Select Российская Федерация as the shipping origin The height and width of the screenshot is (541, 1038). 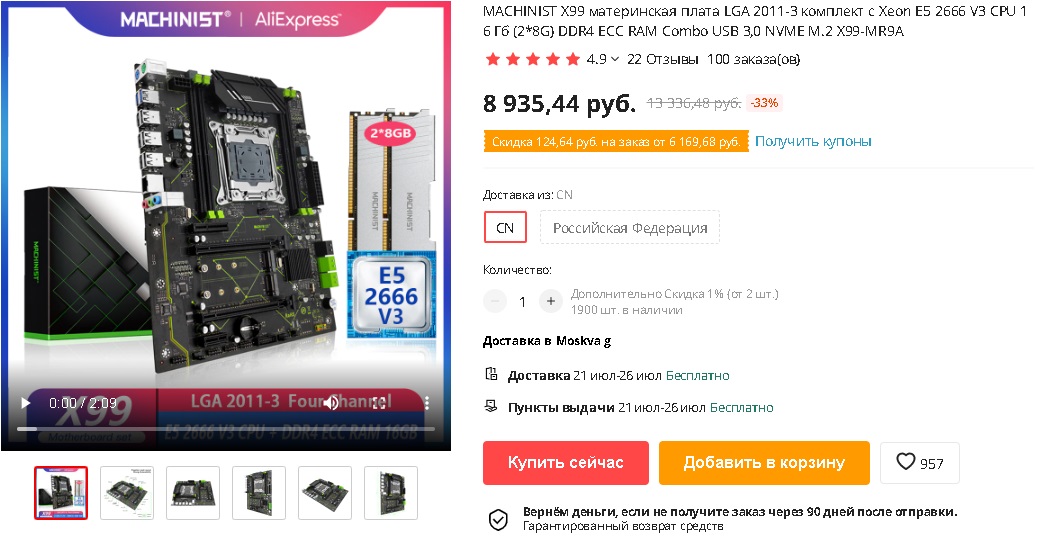630,228
